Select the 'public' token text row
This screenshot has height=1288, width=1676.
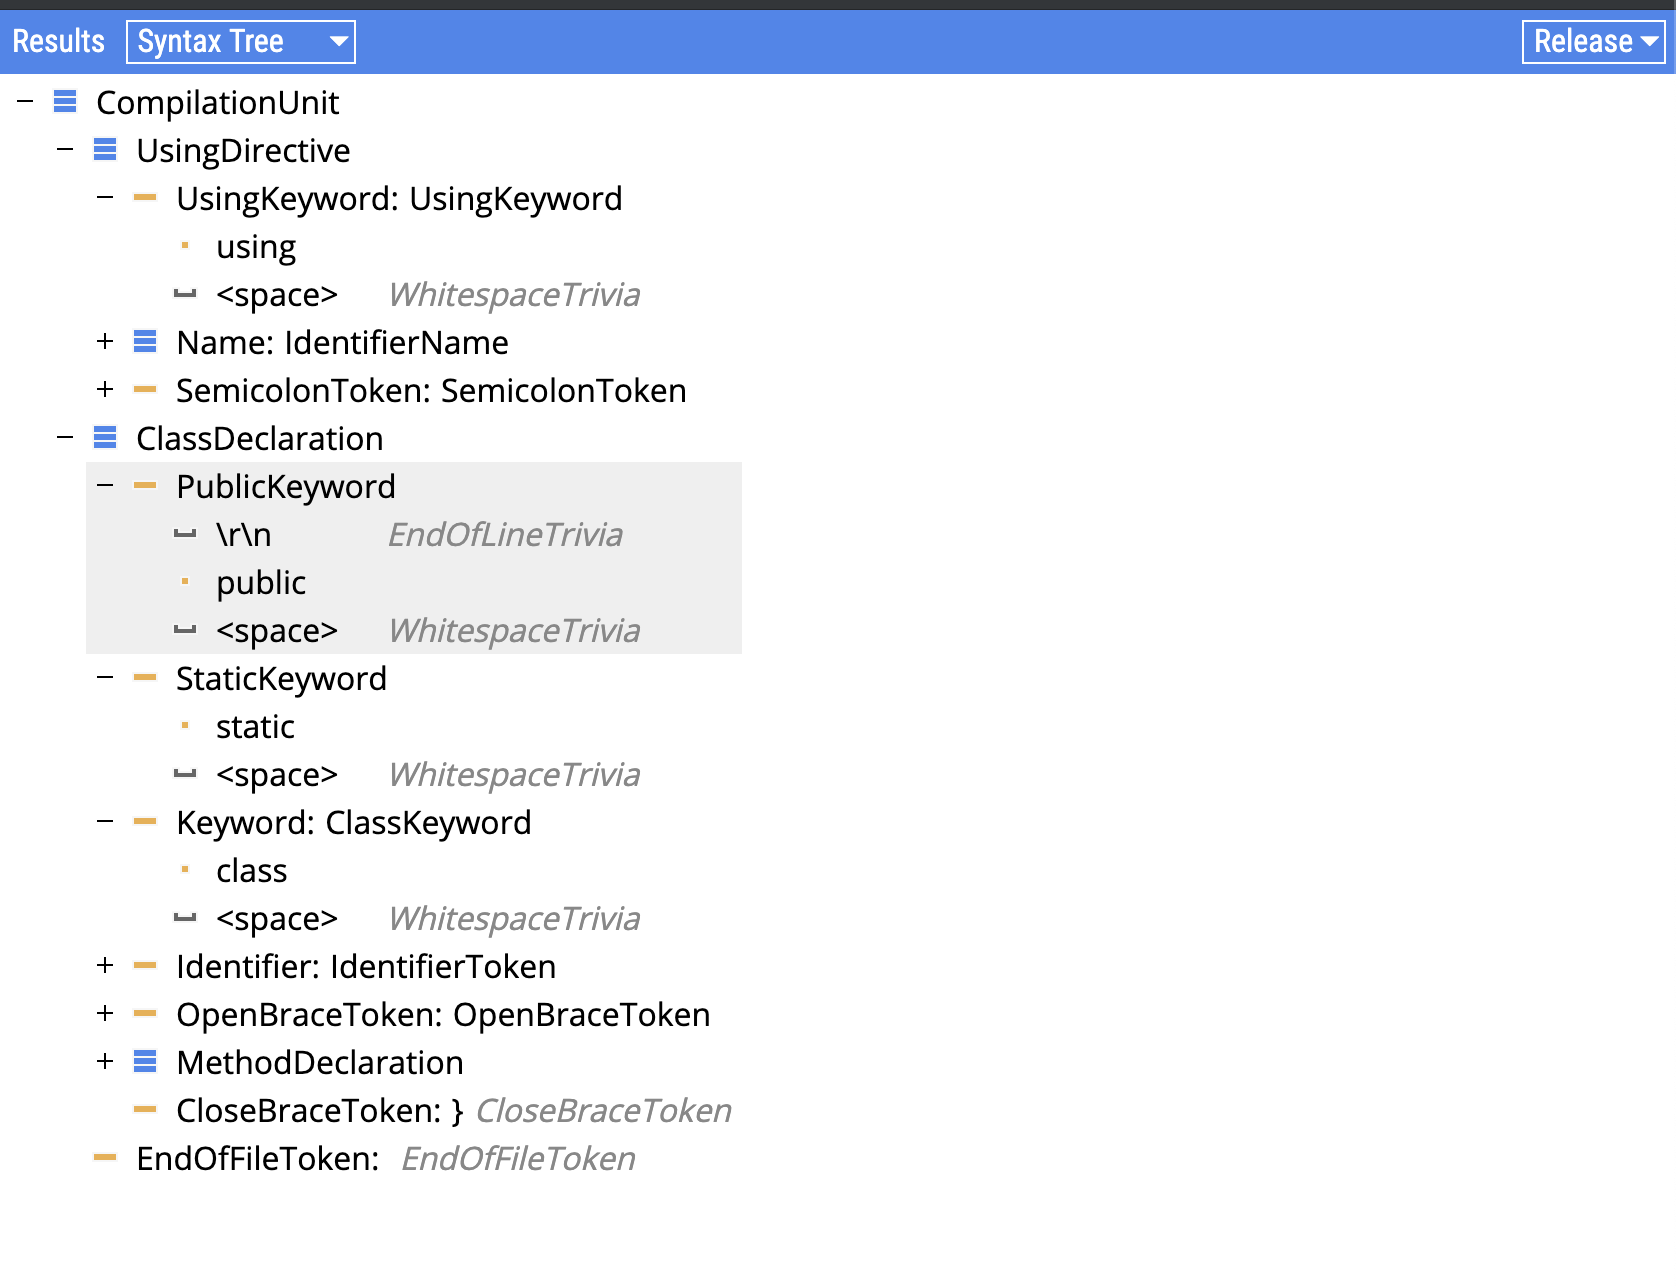click(261, 582)
